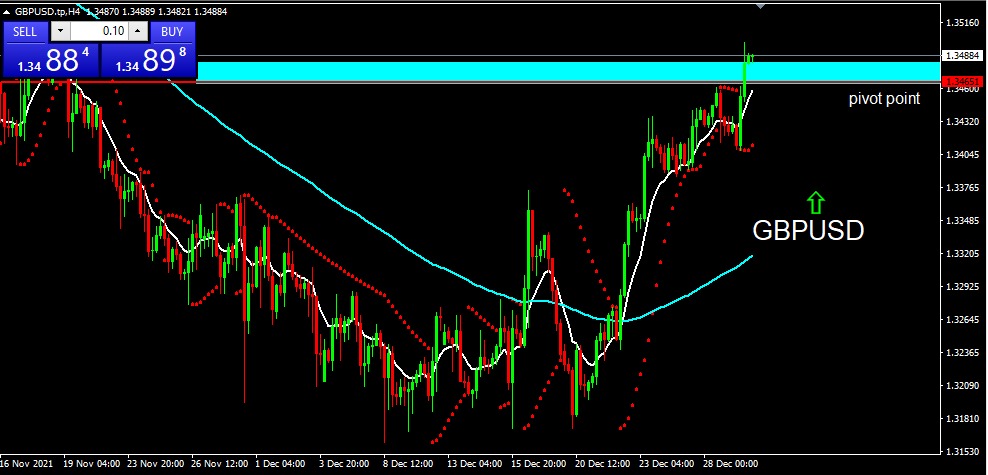Select the gray chart shift triangle marker
The height and width of the screenshot is (475, 988).
tap(761, 6)
